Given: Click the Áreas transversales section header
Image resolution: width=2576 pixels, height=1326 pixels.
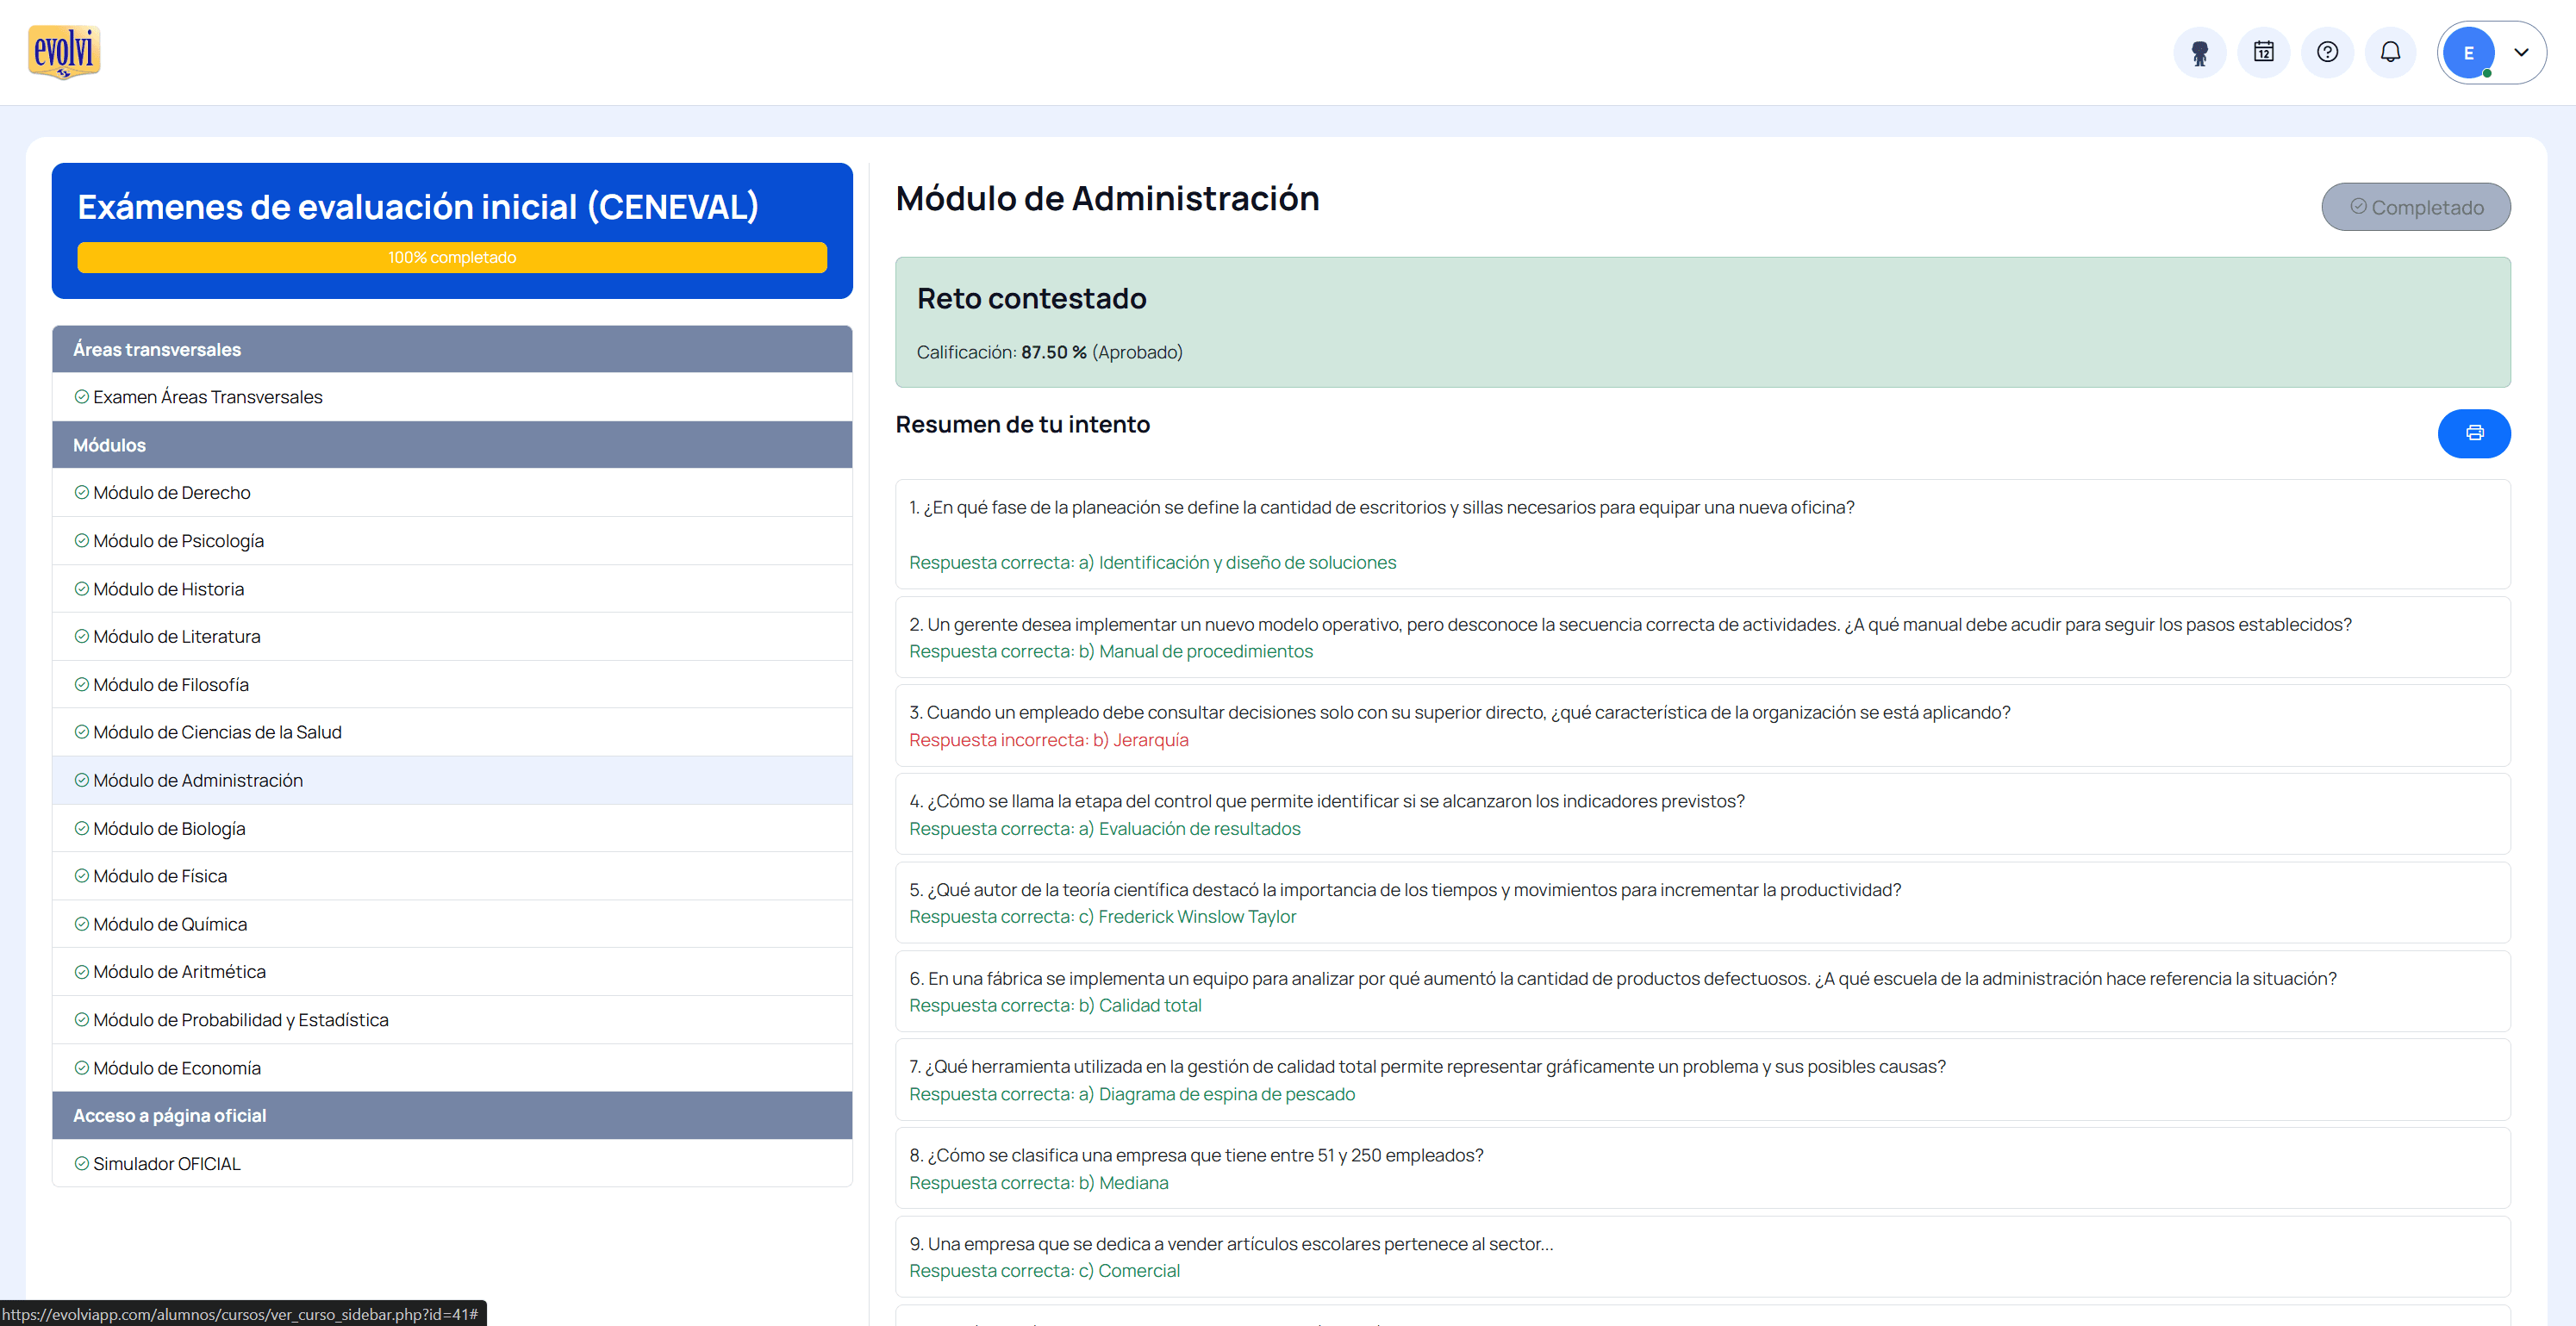Looking at the screenshot, I should pyautogui.click(x=452, y=349).
